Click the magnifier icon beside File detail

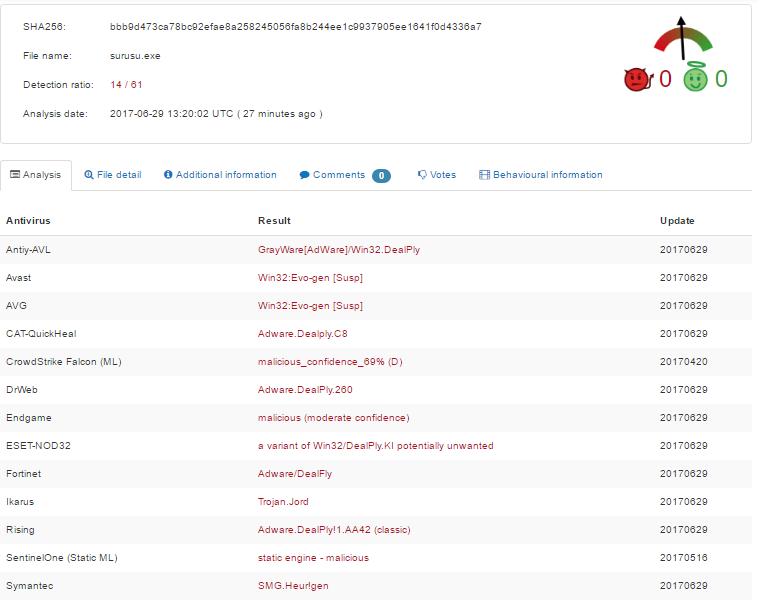89,175
